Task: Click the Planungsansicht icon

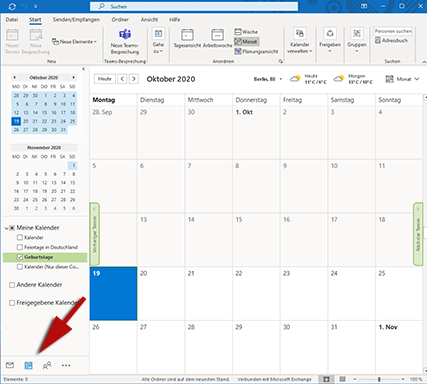Action: click(238, 51)
